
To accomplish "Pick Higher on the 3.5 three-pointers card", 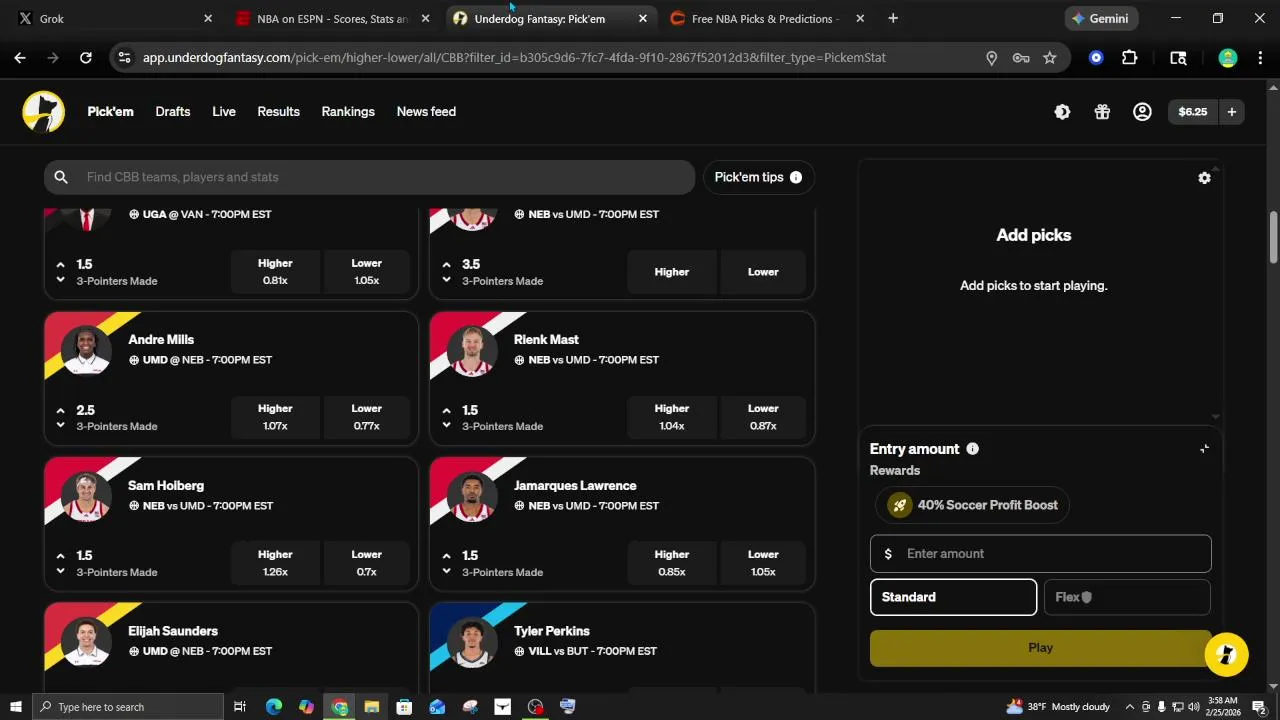I will [671, 272].
